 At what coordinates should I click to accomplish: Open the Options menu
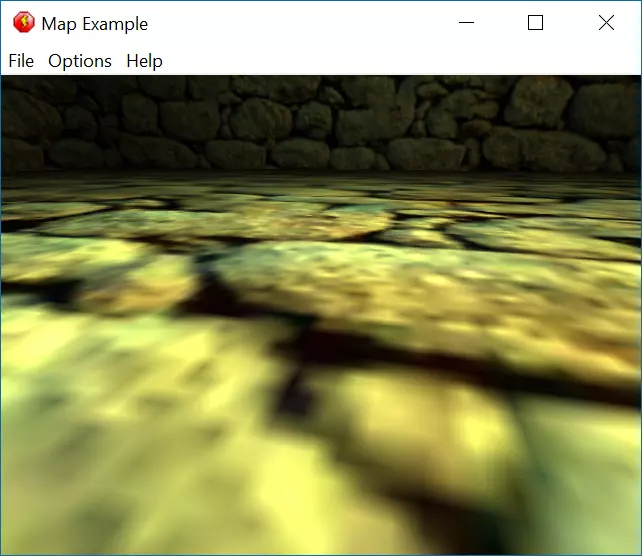[x=80, y=61]
